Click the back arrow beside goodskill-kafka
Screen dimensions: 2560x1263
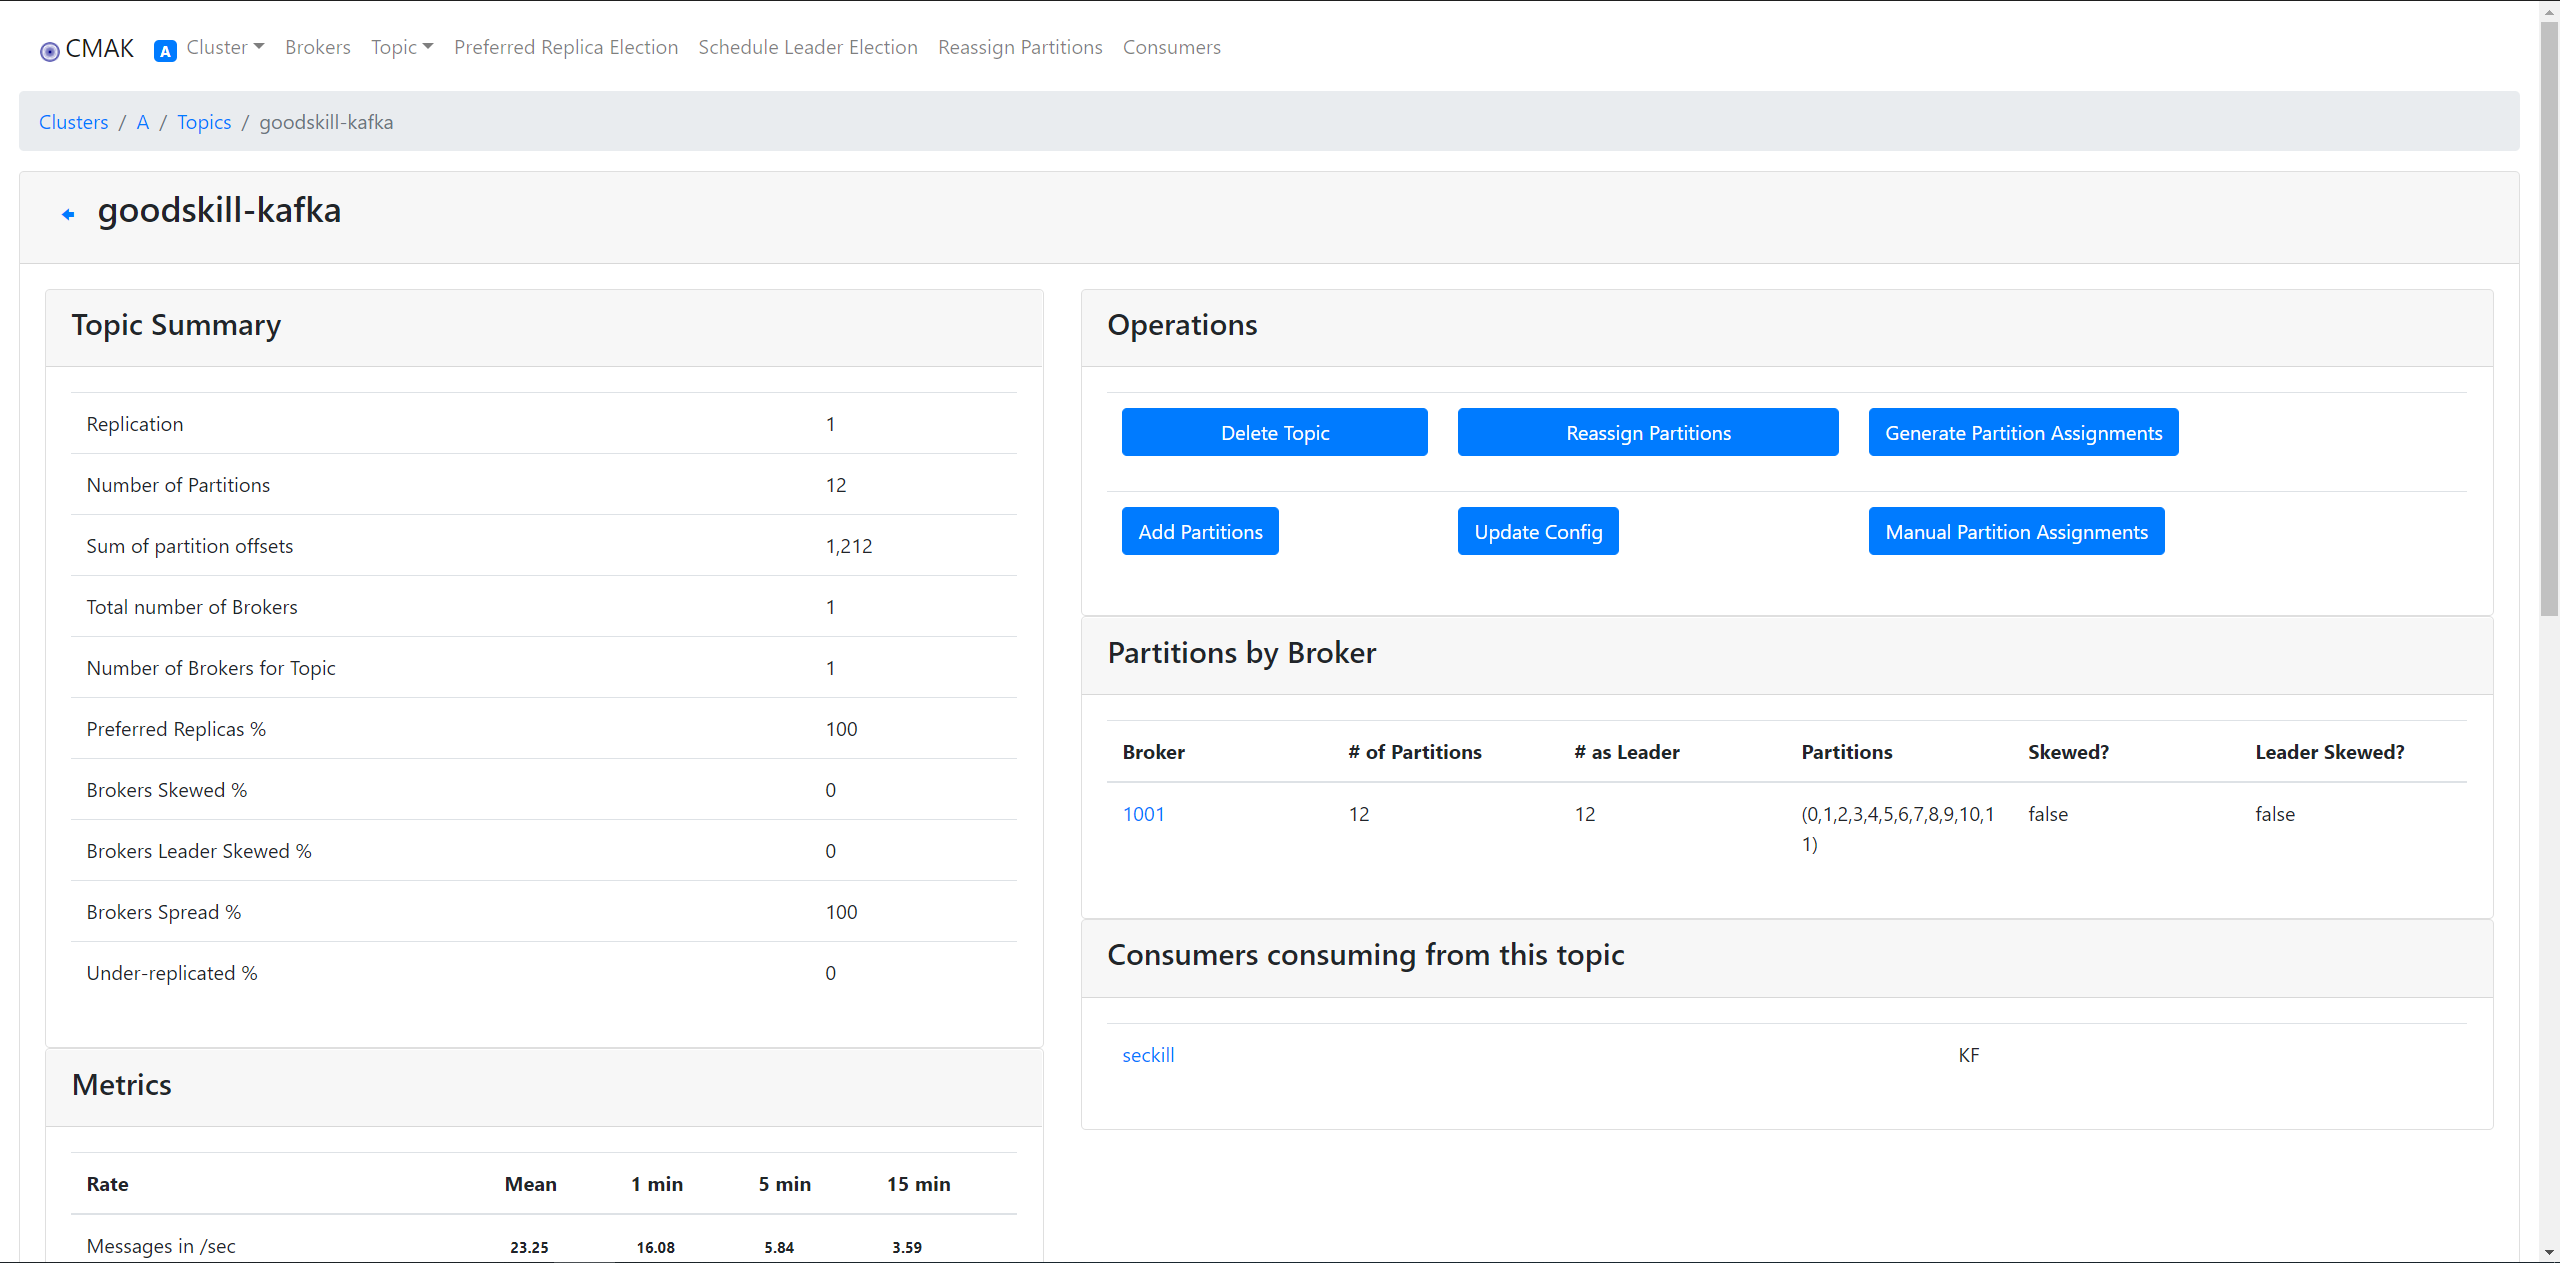(68, 214)
